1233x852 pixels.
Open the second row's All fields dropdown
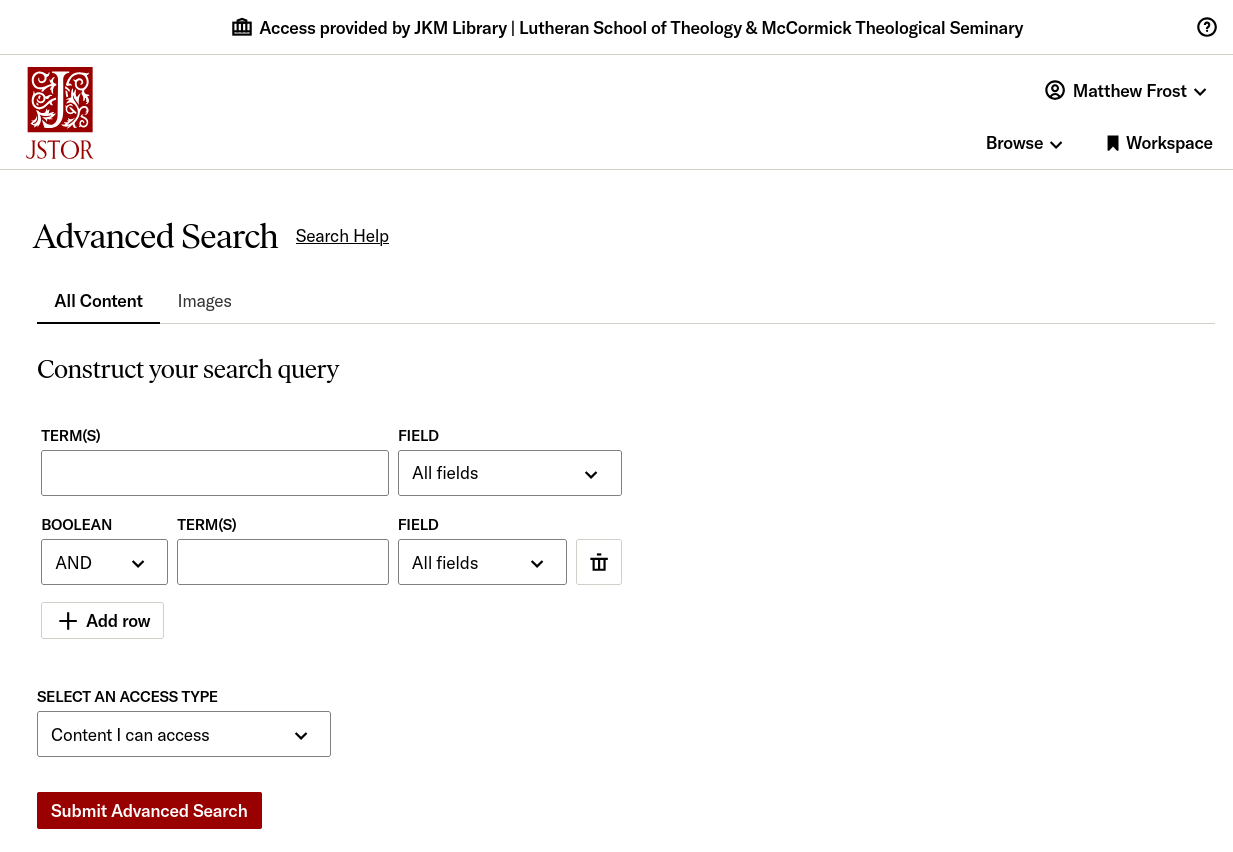click(482, 561)
